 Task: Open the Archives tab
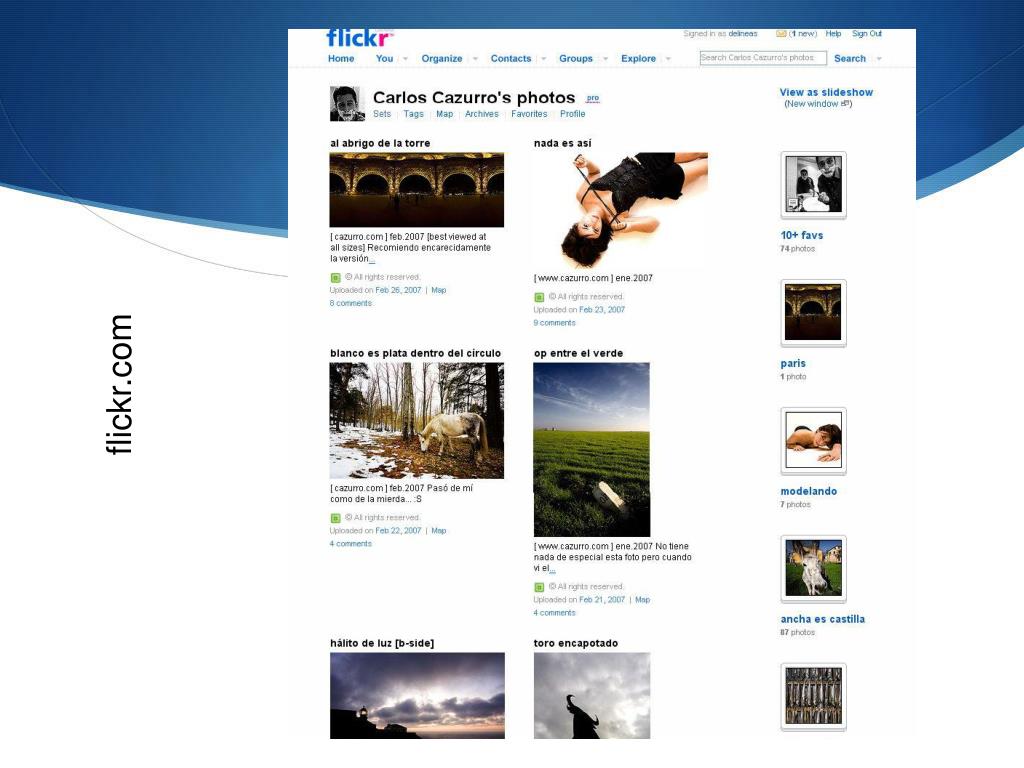482,114
